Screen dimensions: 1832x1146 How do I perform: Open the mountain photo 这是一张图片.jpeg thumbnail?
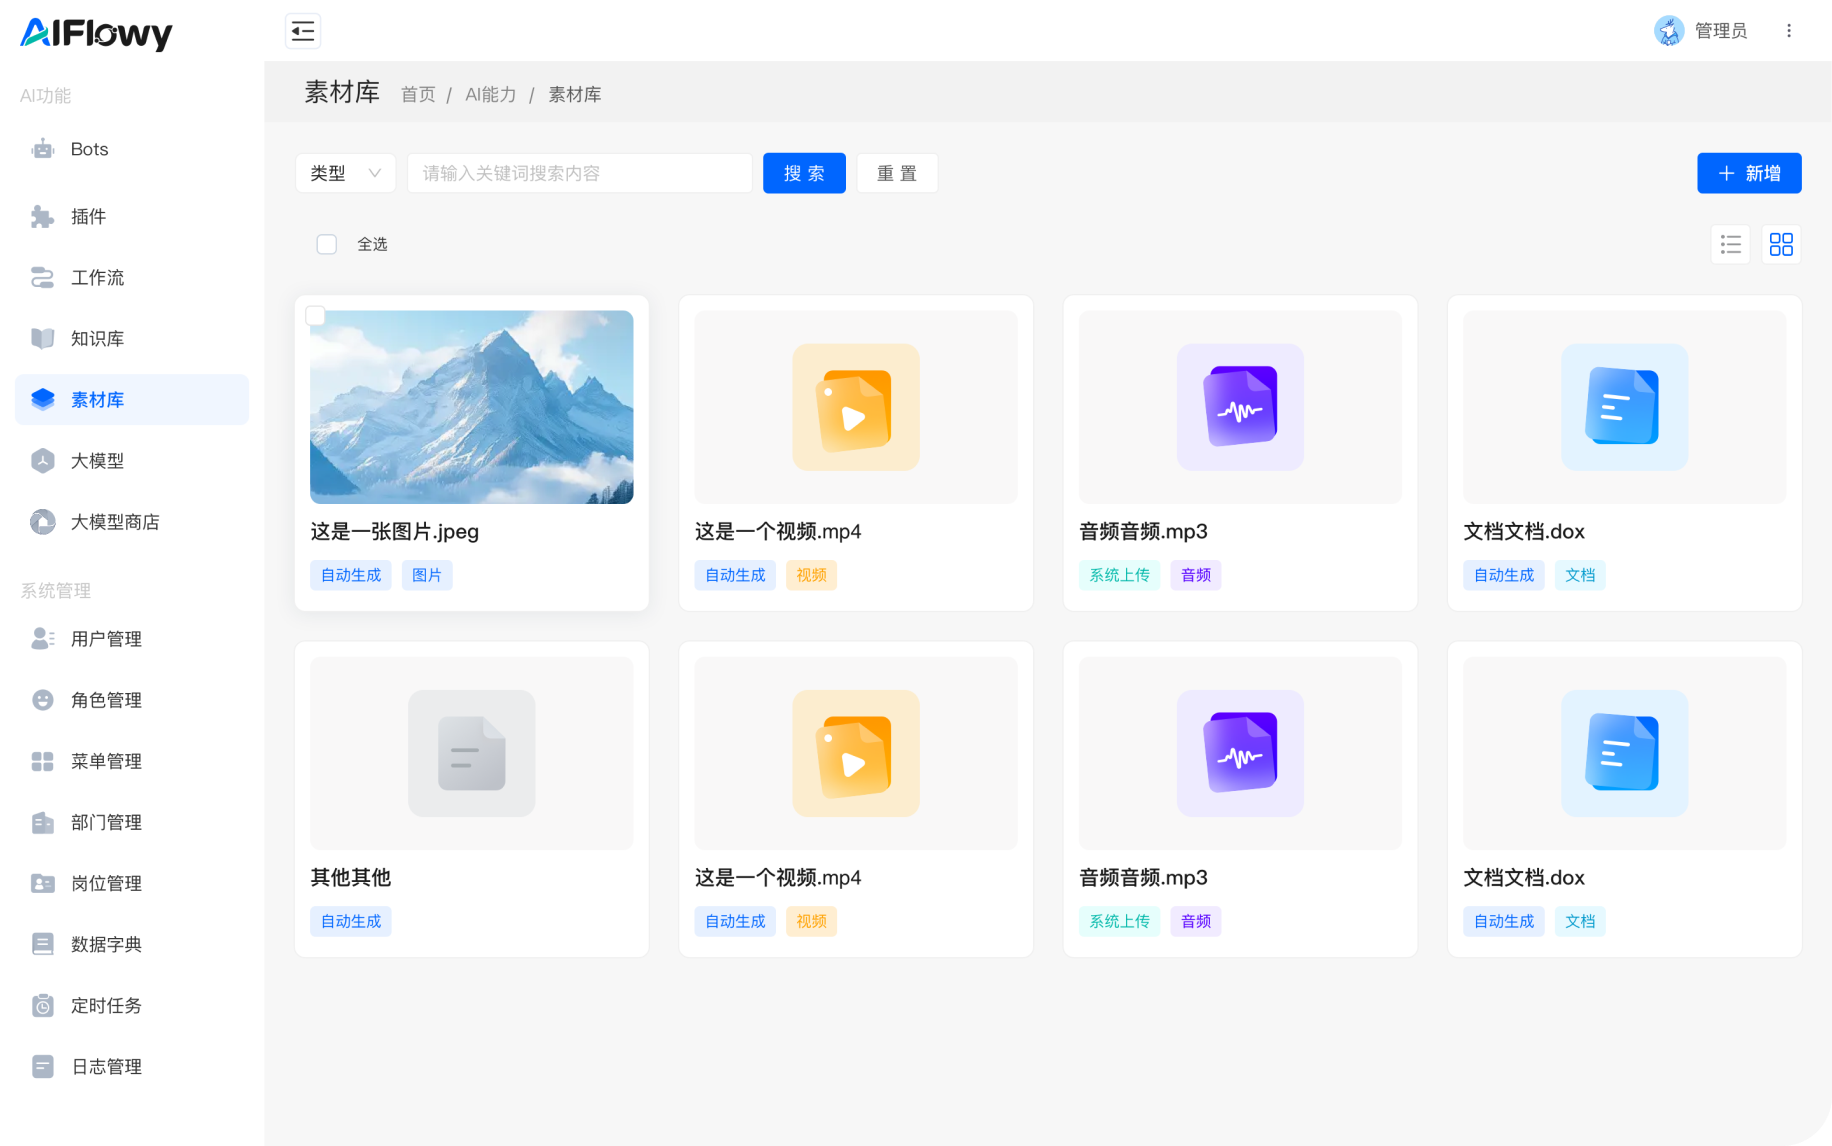(471, 406)
